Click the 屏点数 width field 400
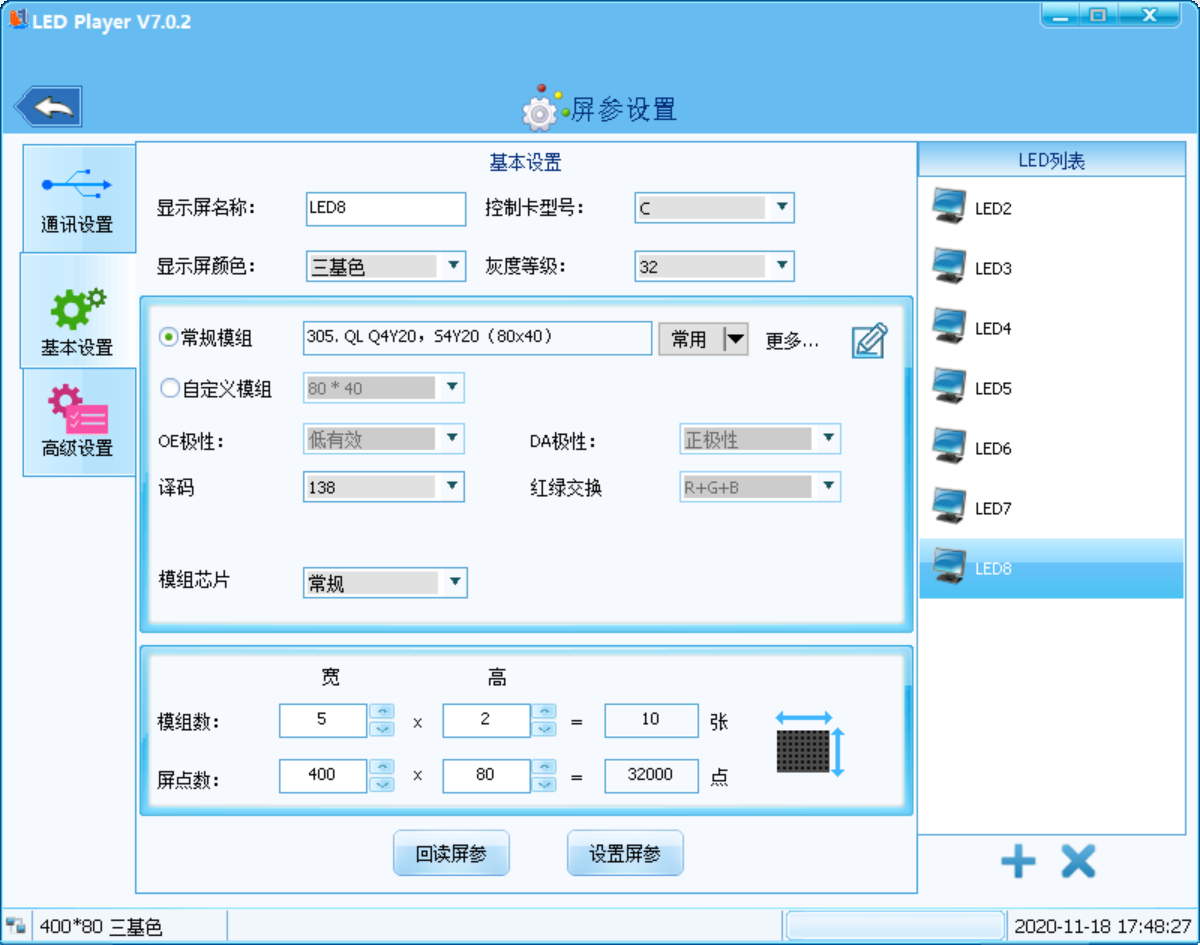This screenshot has width=1200, height=945. tap(323, 775)
